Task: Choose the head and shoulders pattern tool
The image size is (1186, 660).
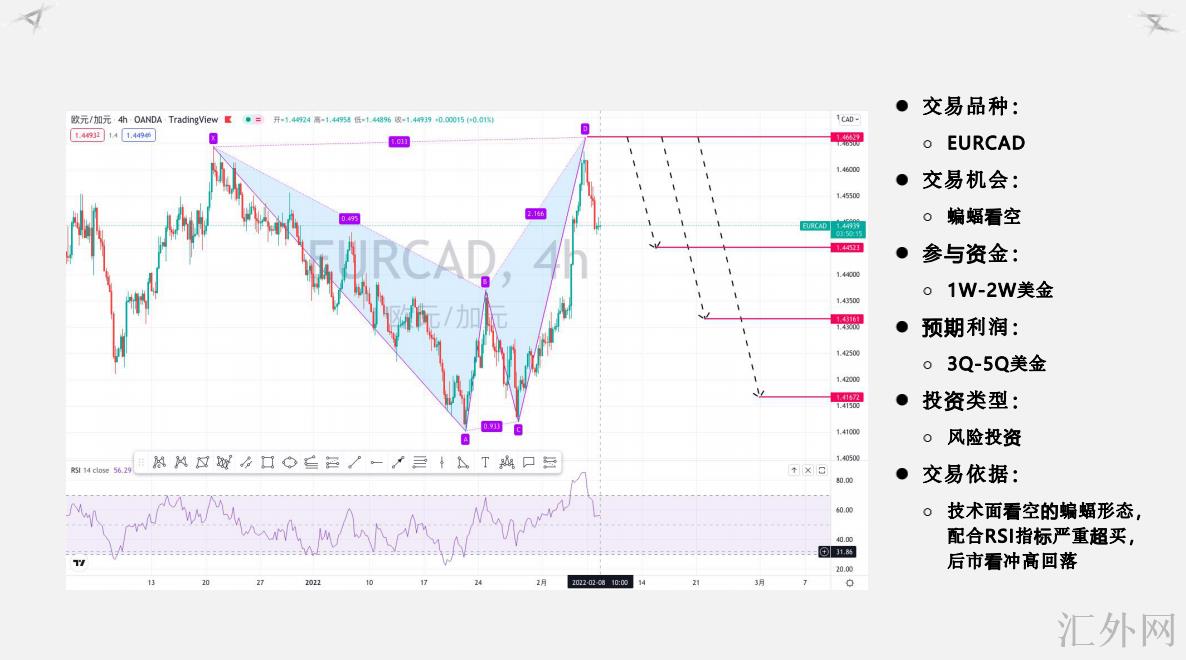Action: tap(506, 462)
